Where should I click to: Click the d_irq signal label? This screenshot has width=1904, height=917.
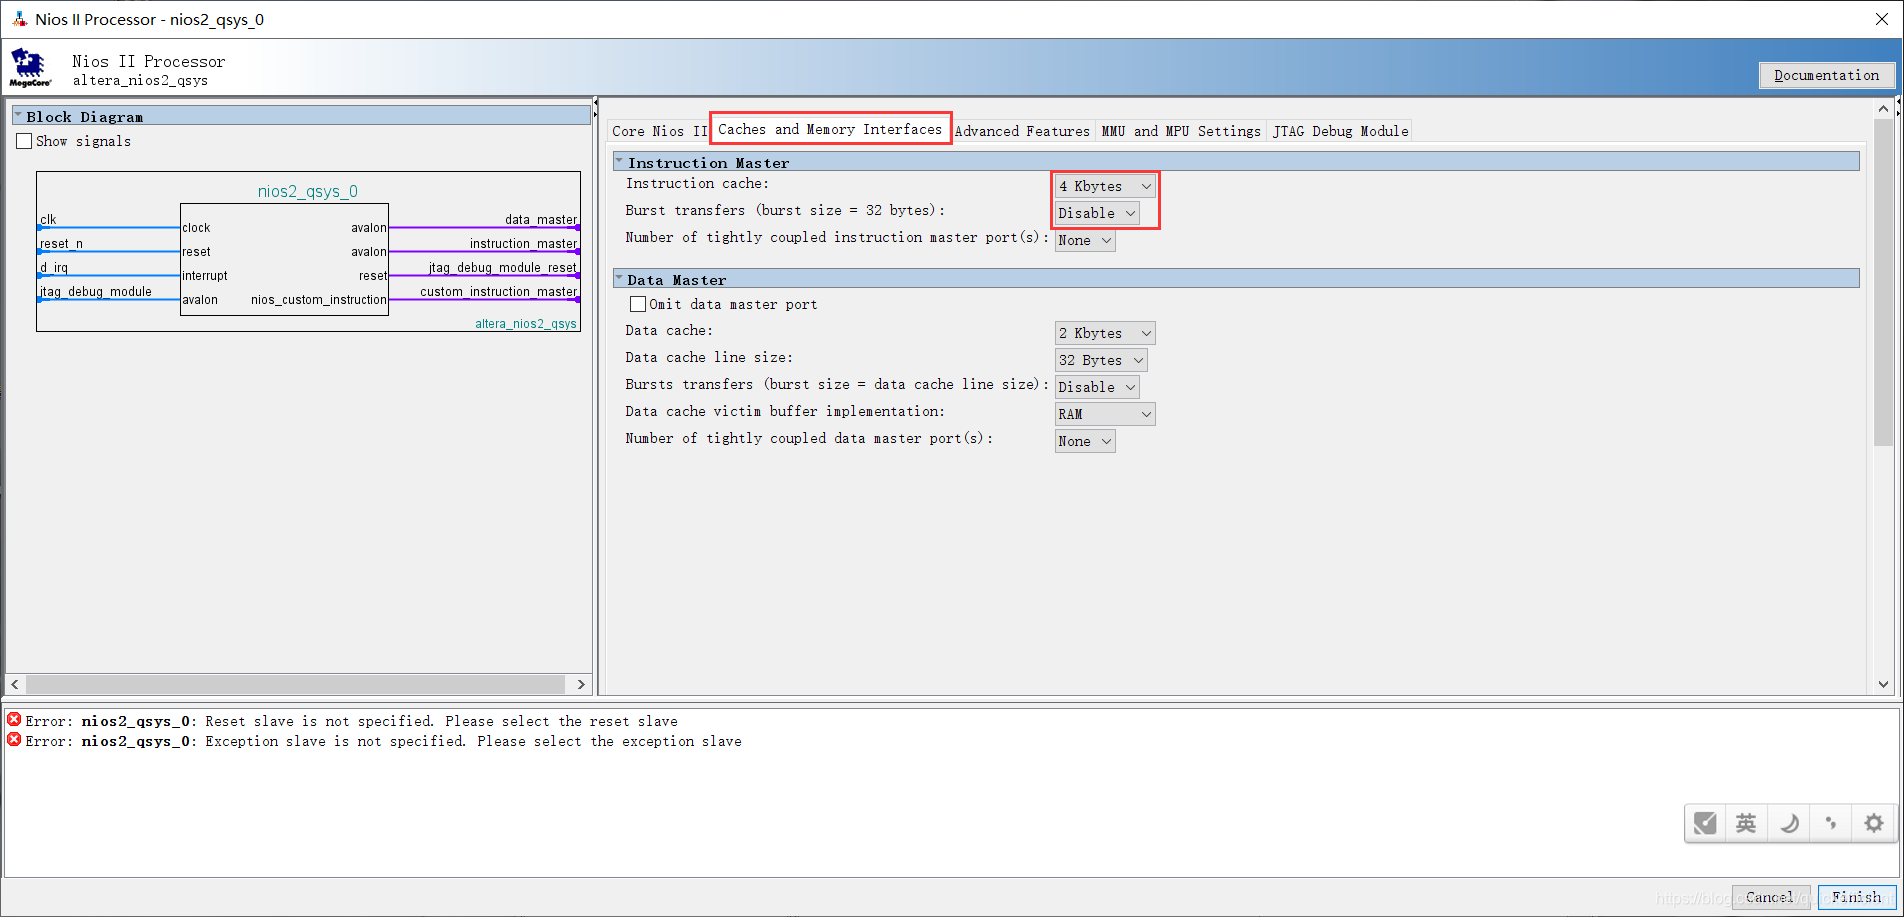pos(54,267)
